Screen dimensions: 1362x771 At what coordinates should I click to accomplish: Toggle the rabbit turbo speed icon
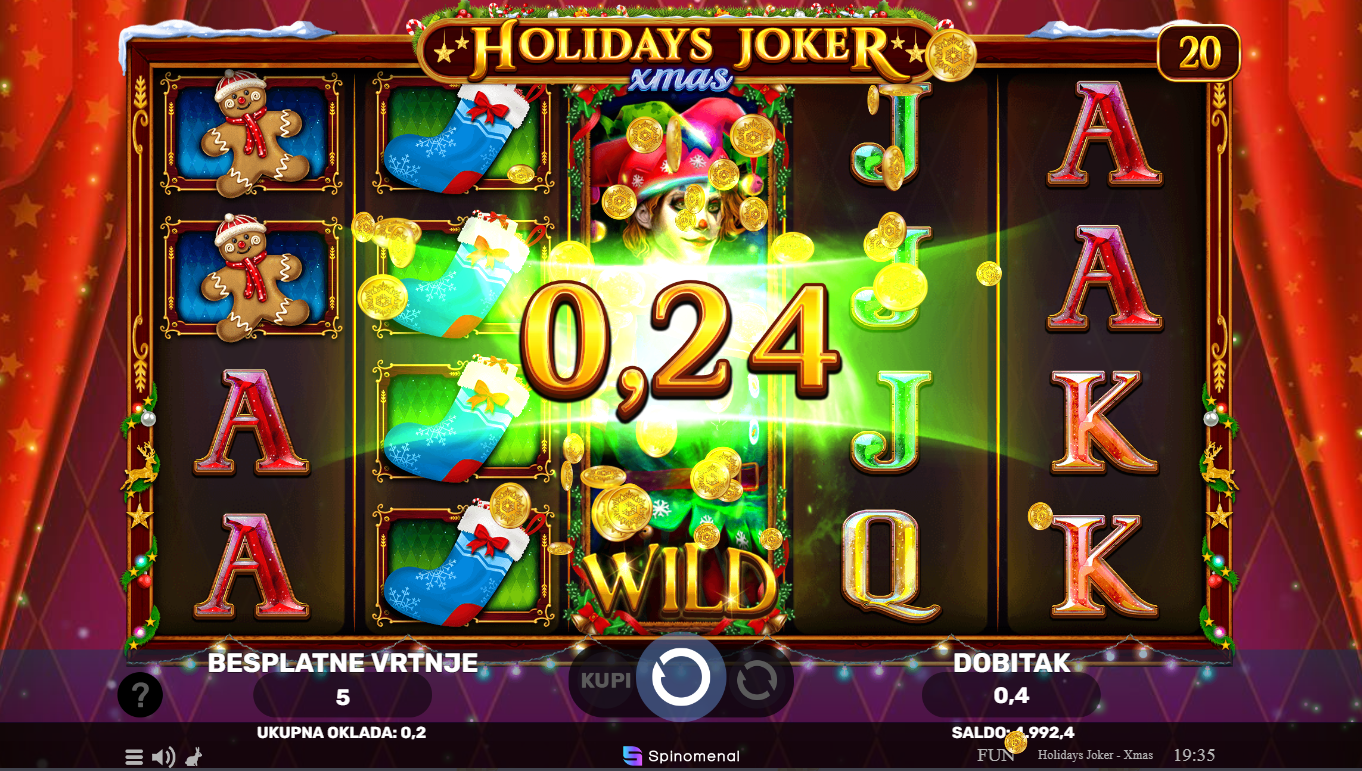coord(195,757)
